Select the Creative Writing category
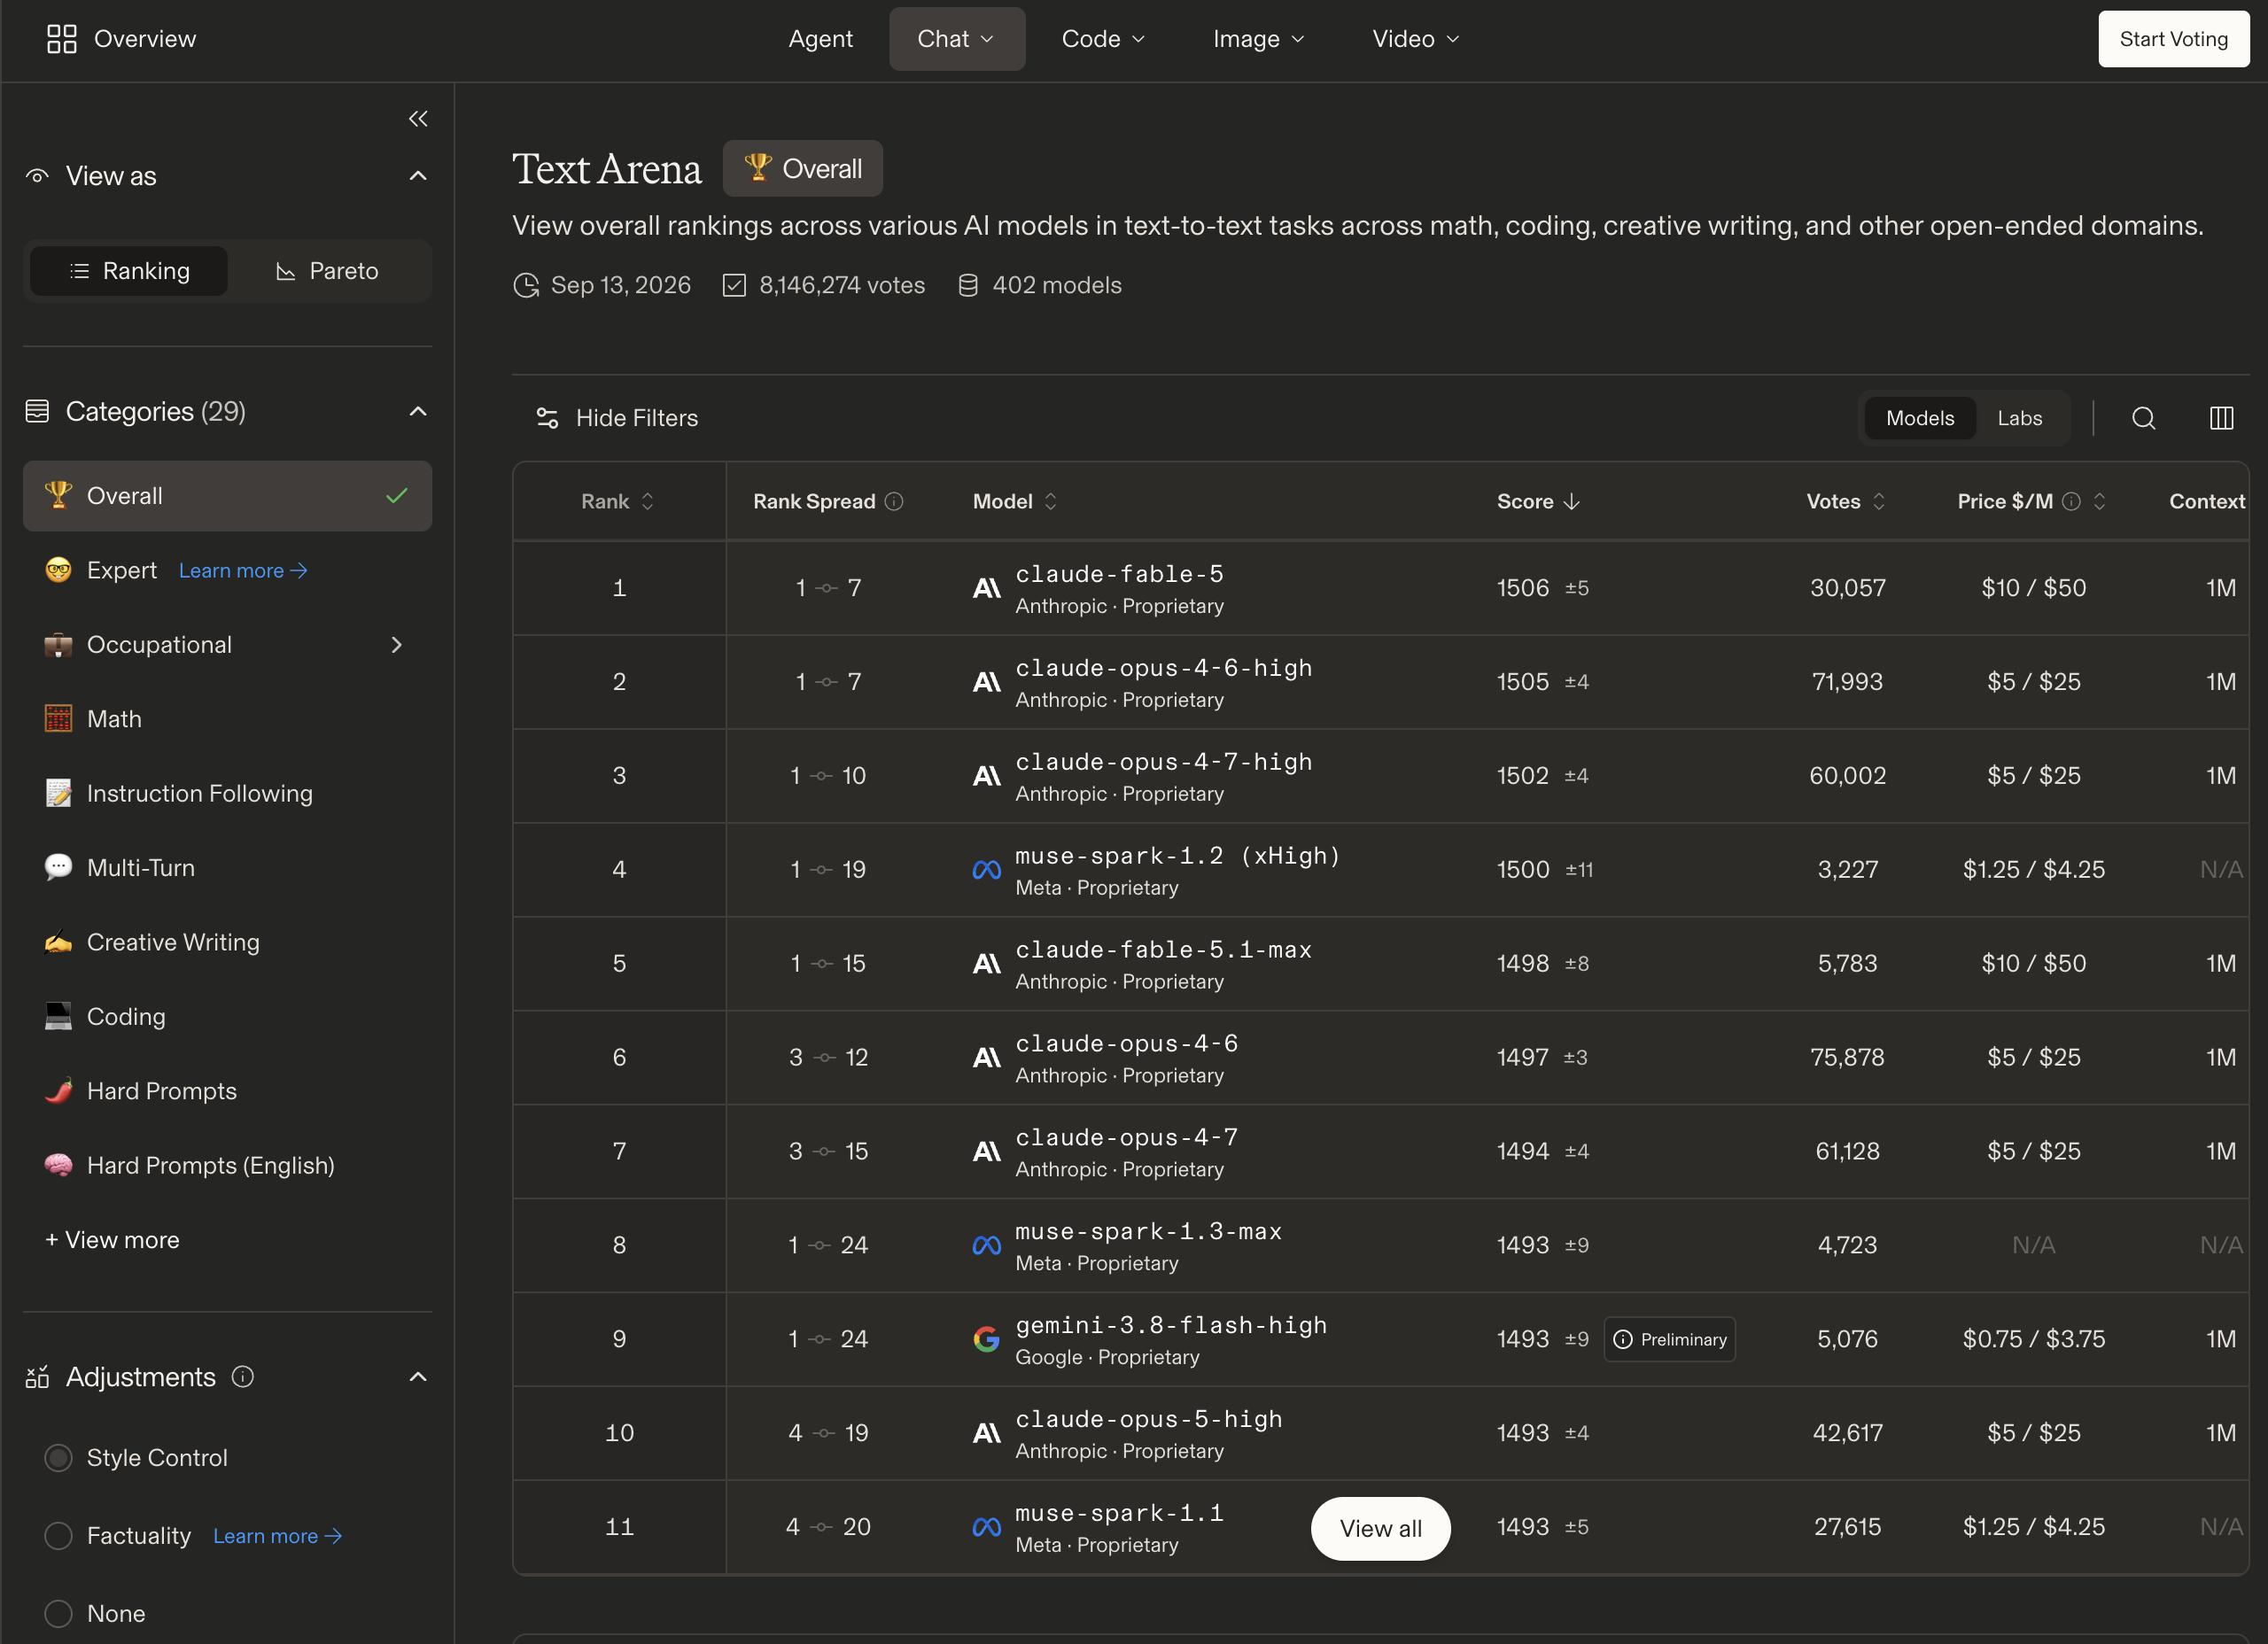The height and width of the screenshot is (1644, 2268). click(x=227, y=942)
